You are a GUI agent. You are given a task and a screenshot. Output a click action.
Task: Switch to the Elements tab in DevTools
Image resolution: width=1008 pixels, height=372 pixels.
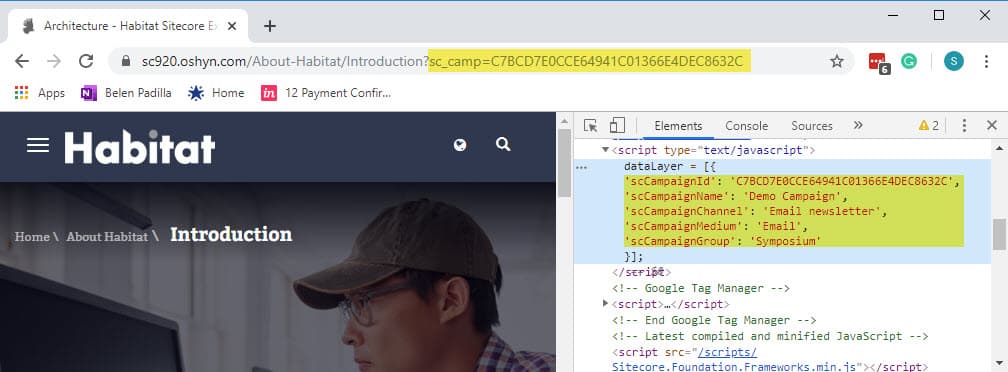pyautogui.click(x=678, y=126)
